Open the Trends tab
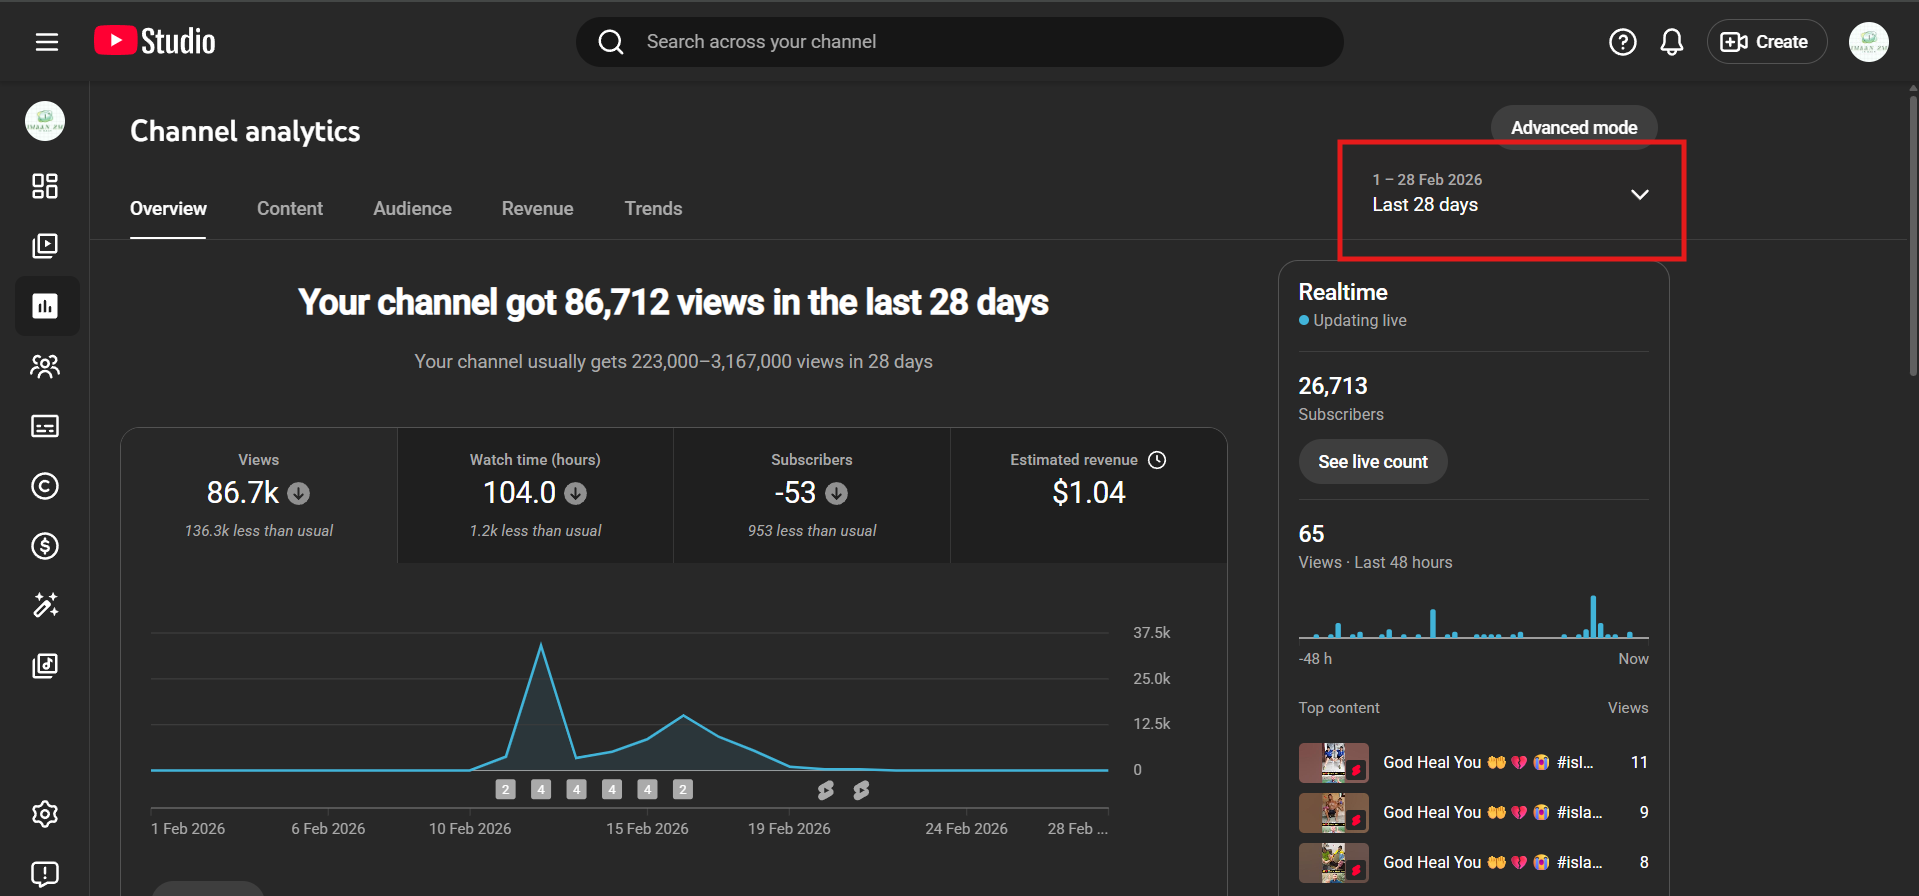Image resolution: width=1919 pixels, height=896 pixels. [653, 208]
